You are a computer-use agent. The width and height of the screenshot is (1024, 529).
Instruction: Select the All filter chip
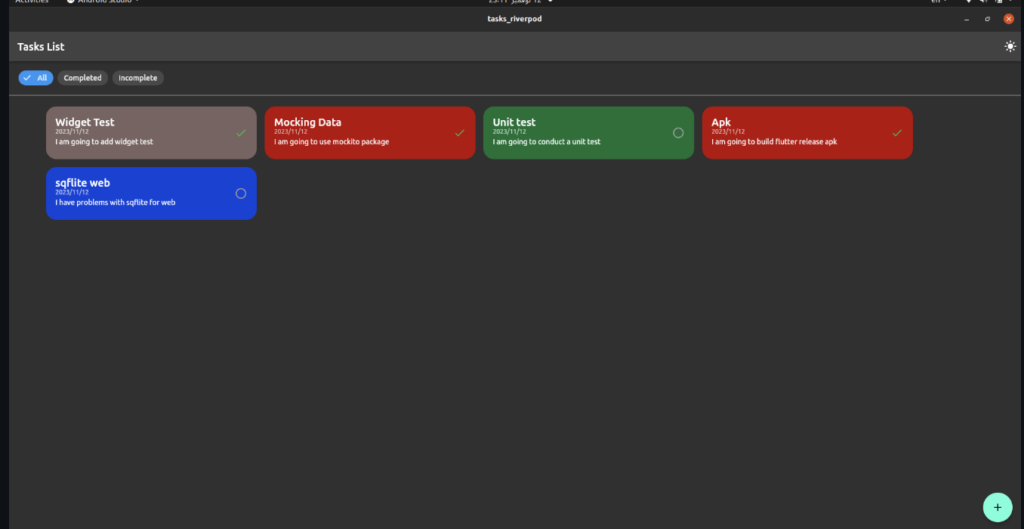tap(36, 78)
